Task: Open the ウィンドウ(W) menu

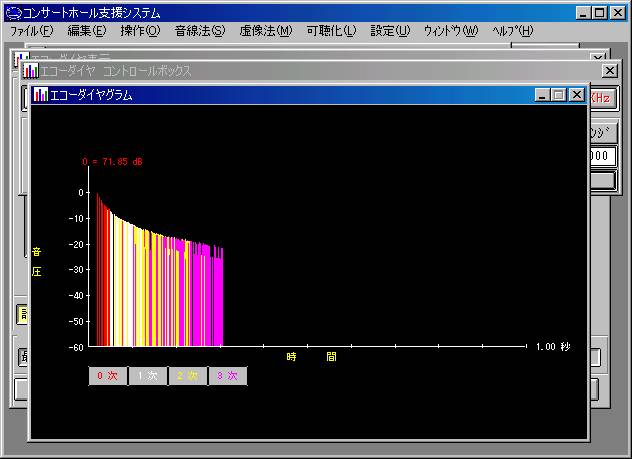Action: point(451,31)
